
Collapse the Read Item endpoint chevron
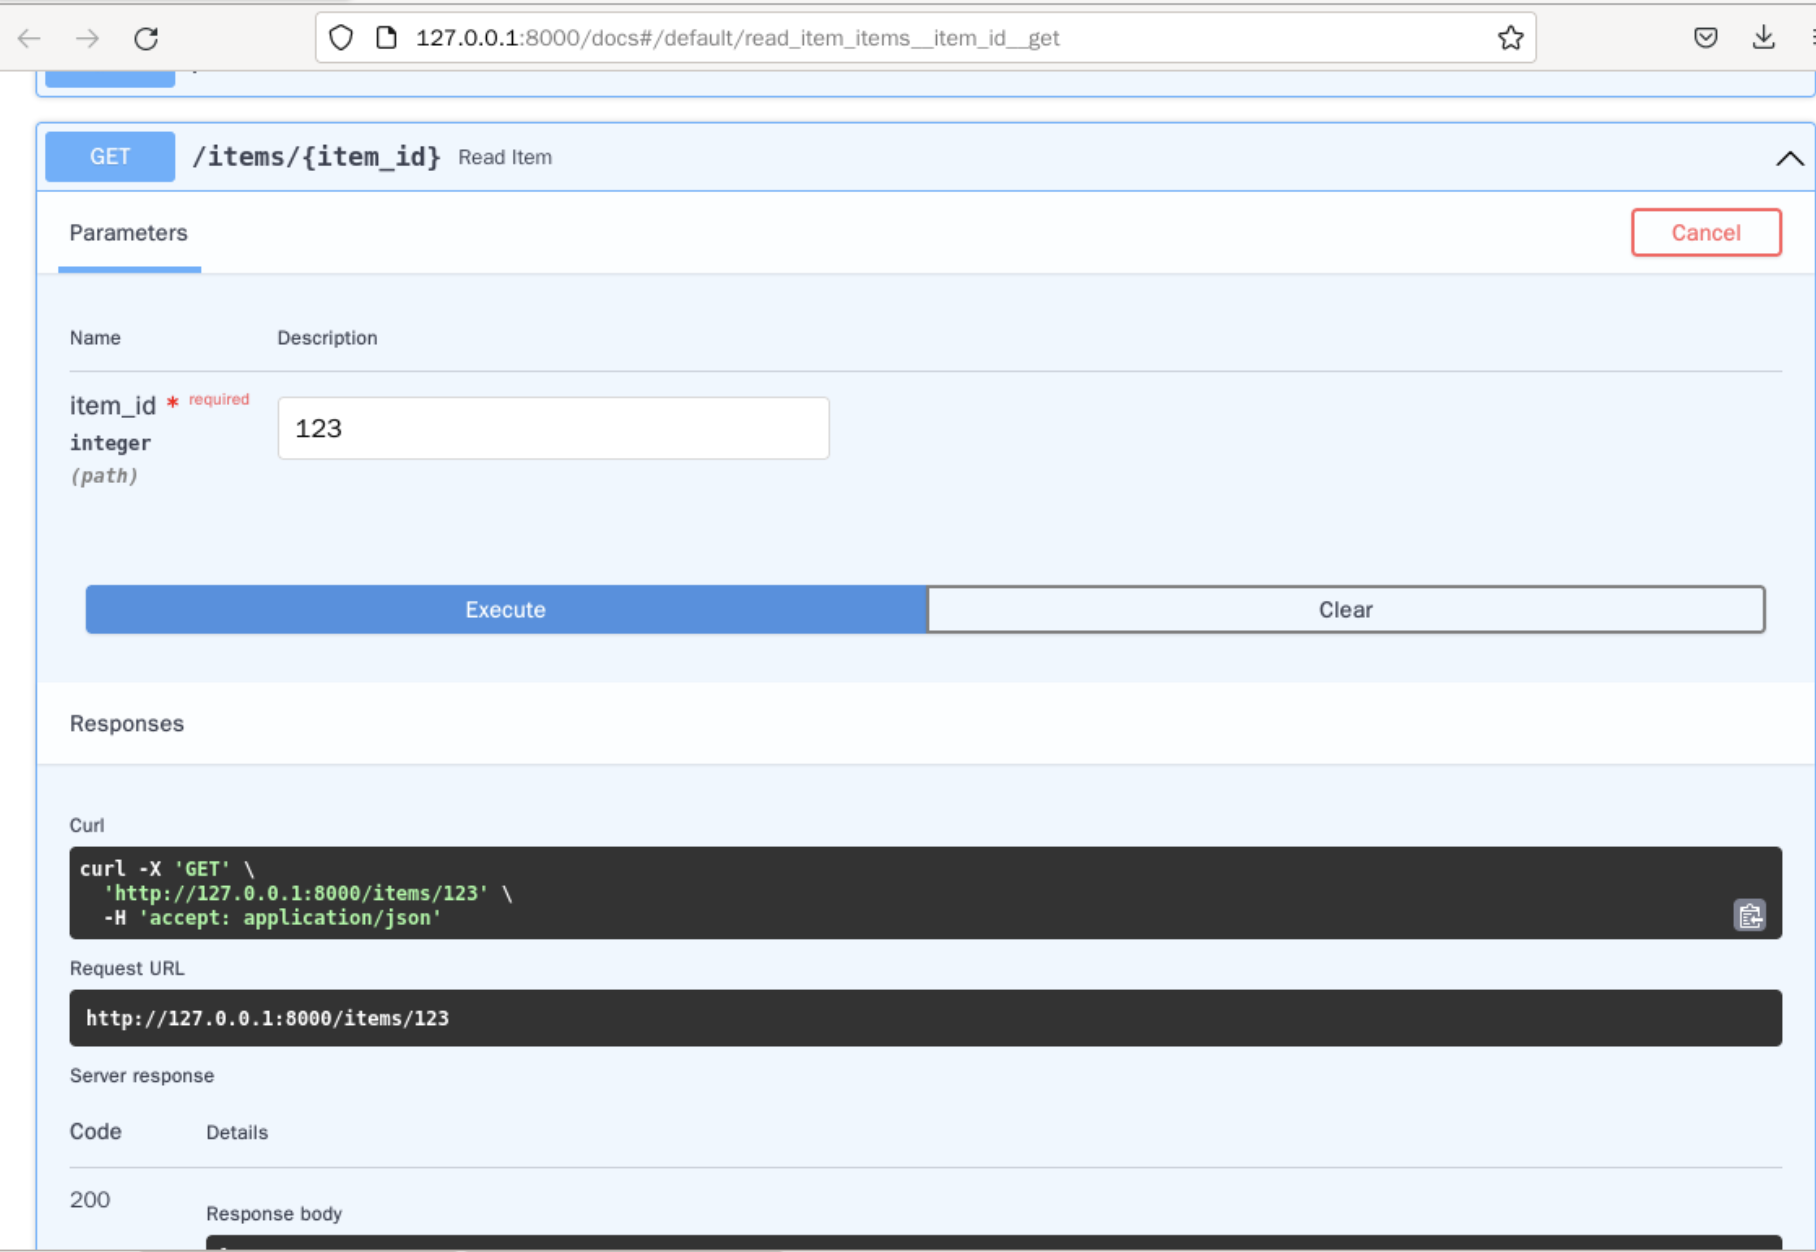[x=1790, y=158]
